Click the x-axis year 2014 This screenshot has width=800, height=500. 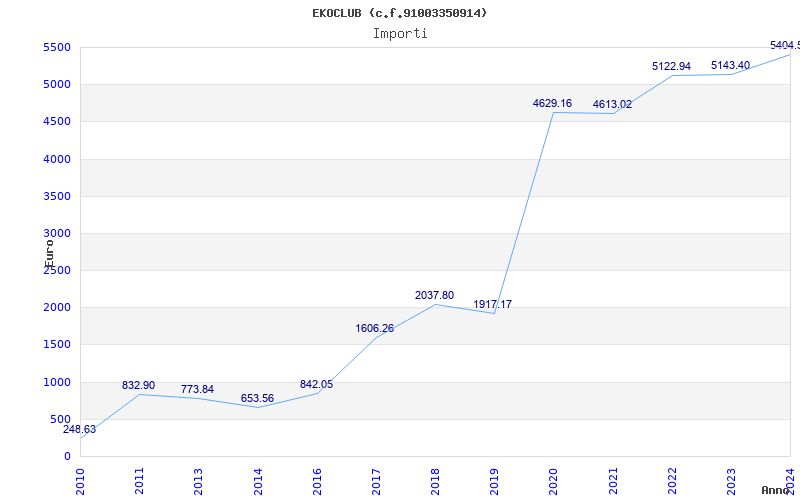point(258,481)
